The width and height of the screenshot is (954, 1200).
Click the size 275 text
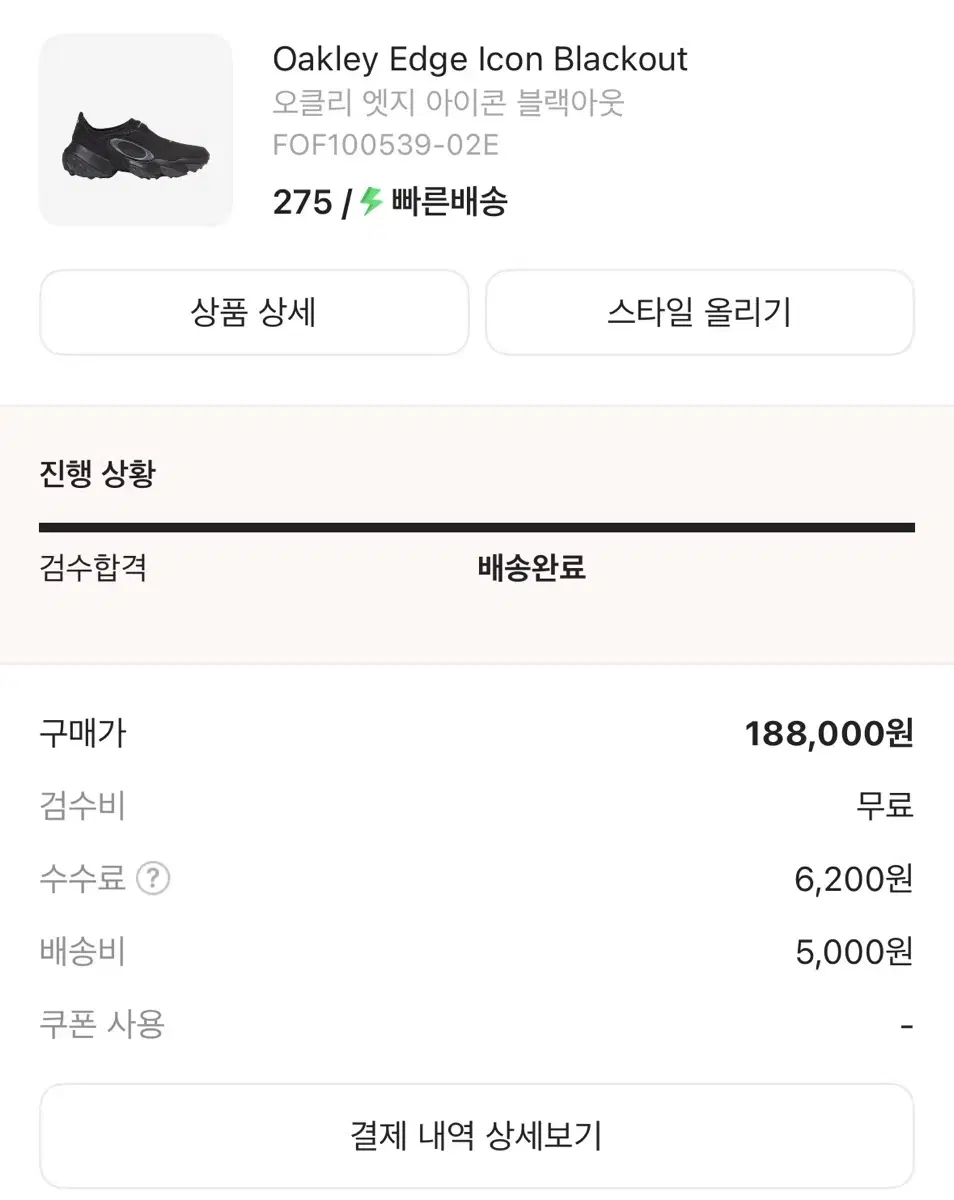pyautogui.click(x=302, y=202)
